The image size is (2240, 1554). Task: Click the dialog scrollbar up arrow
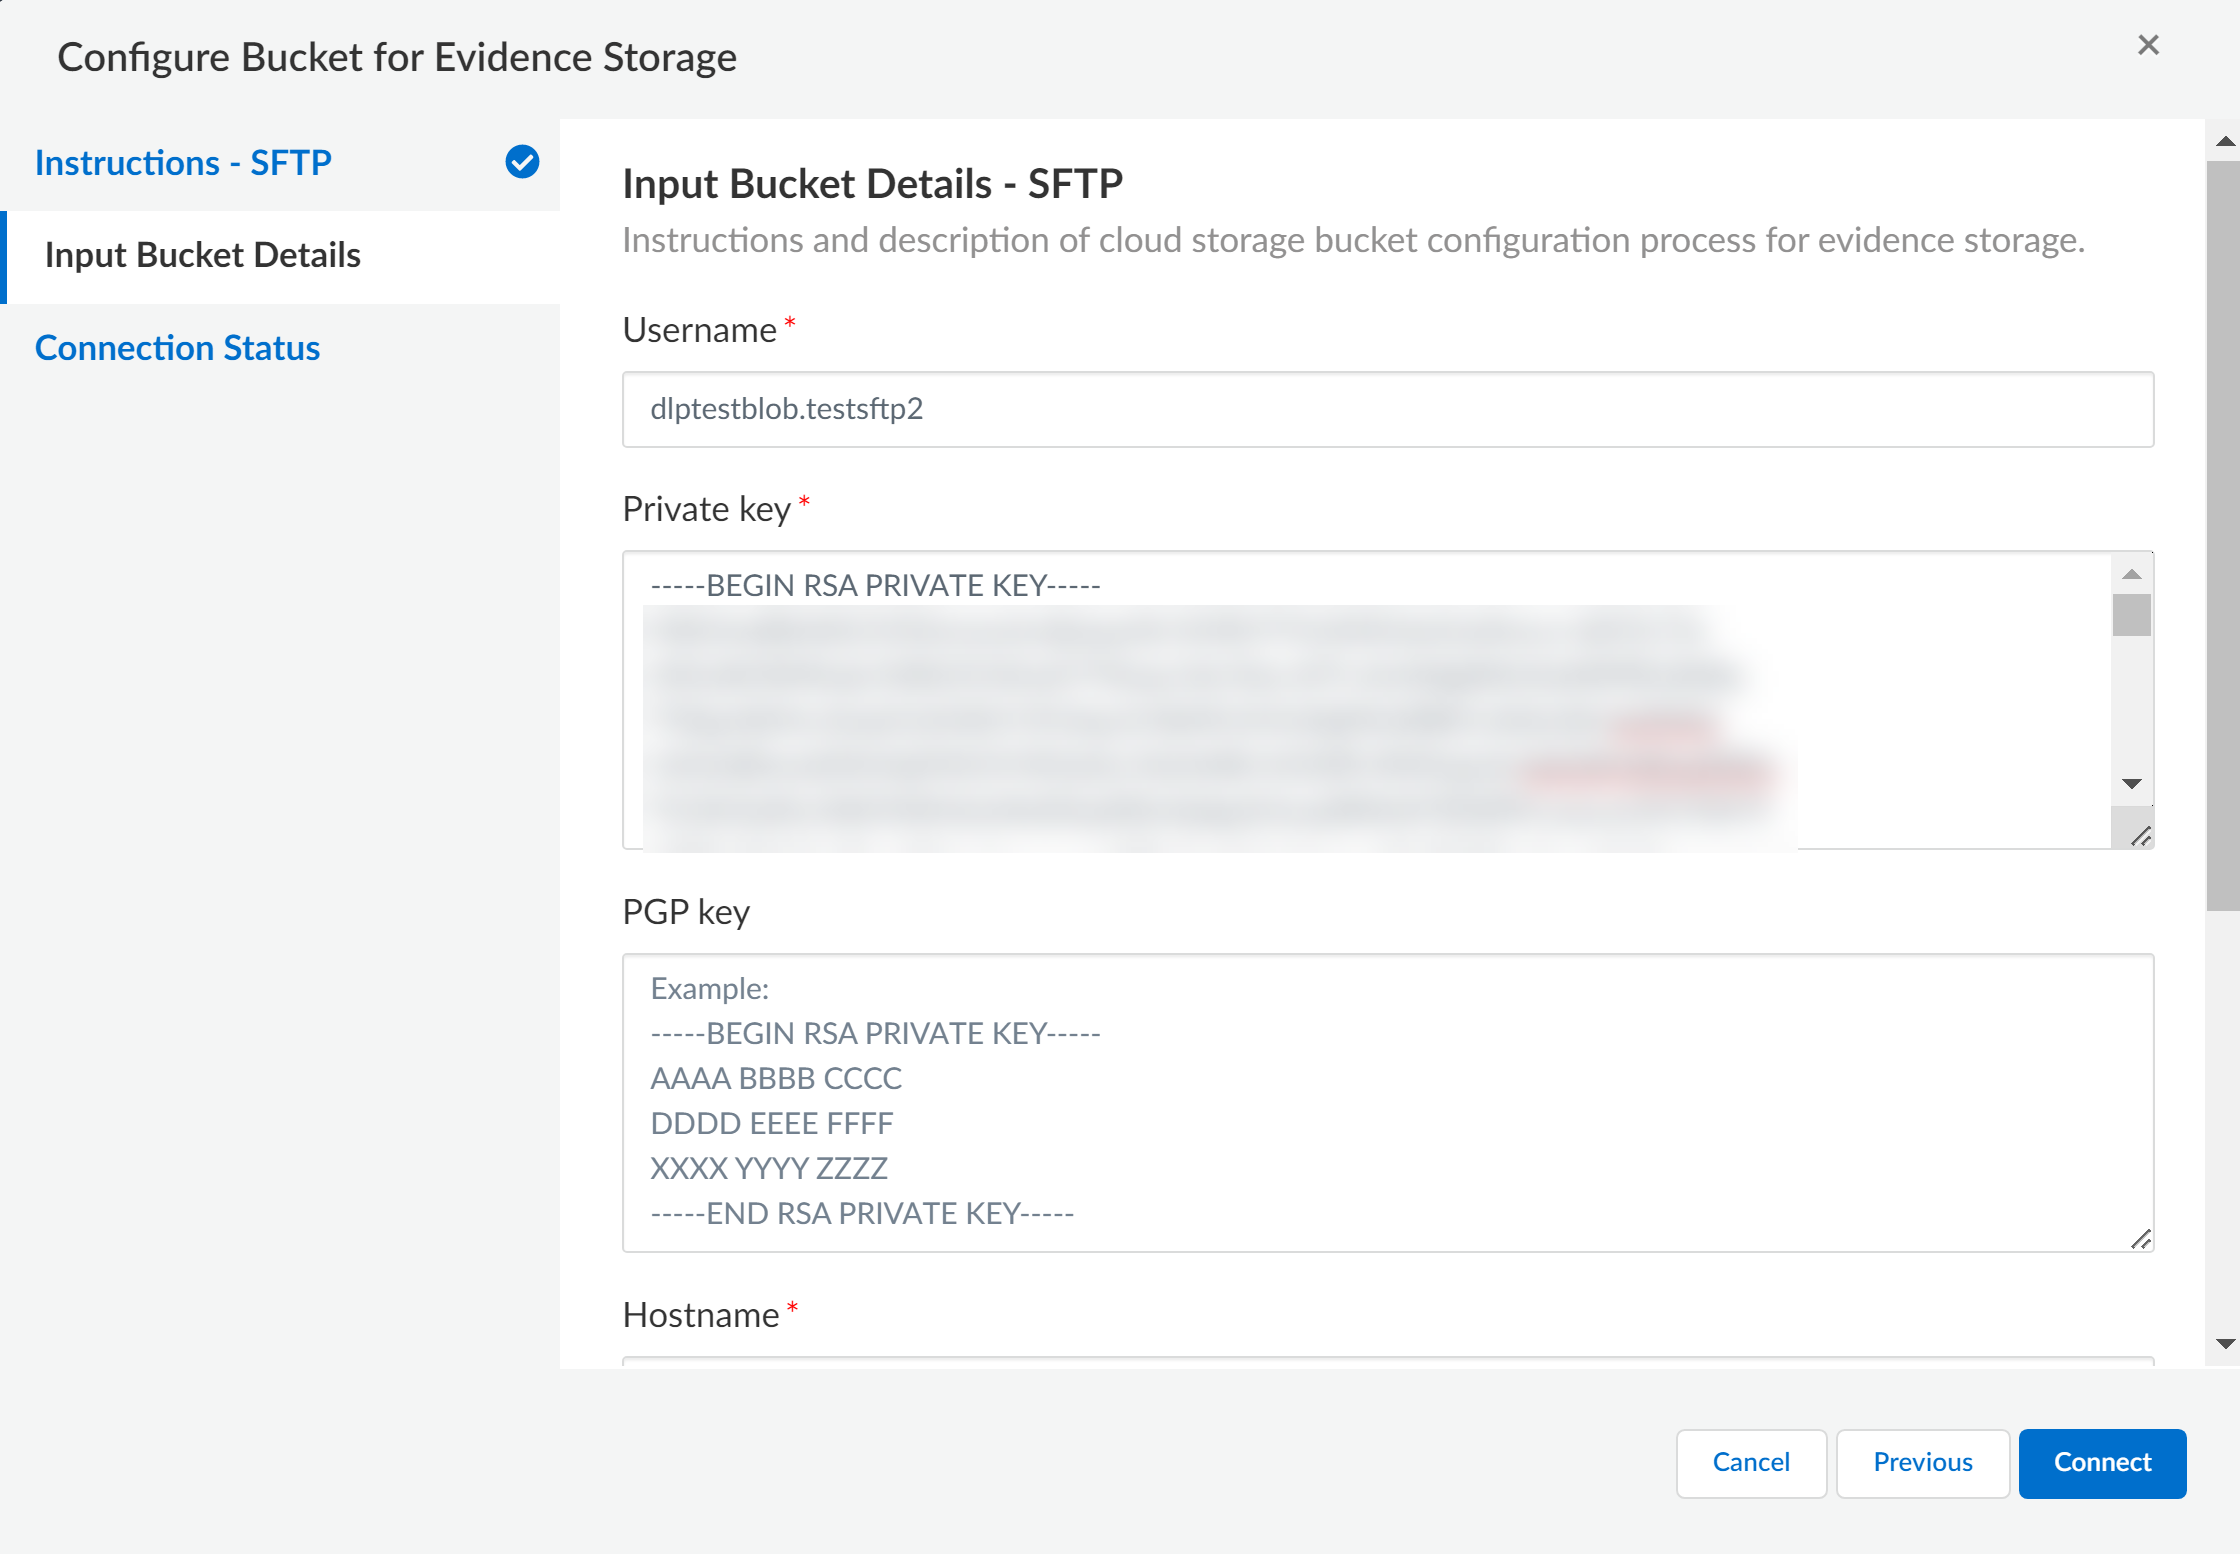pos(2225,141)
